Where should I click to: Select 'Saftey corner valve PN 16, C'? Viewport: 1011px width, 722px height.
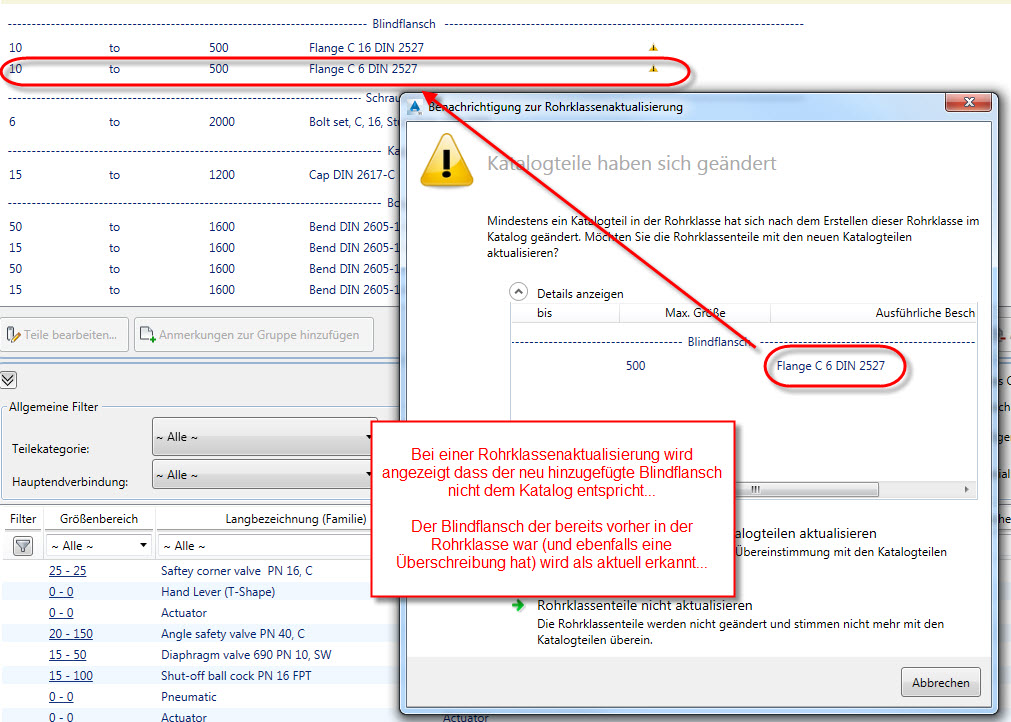[x=237, y=571]
